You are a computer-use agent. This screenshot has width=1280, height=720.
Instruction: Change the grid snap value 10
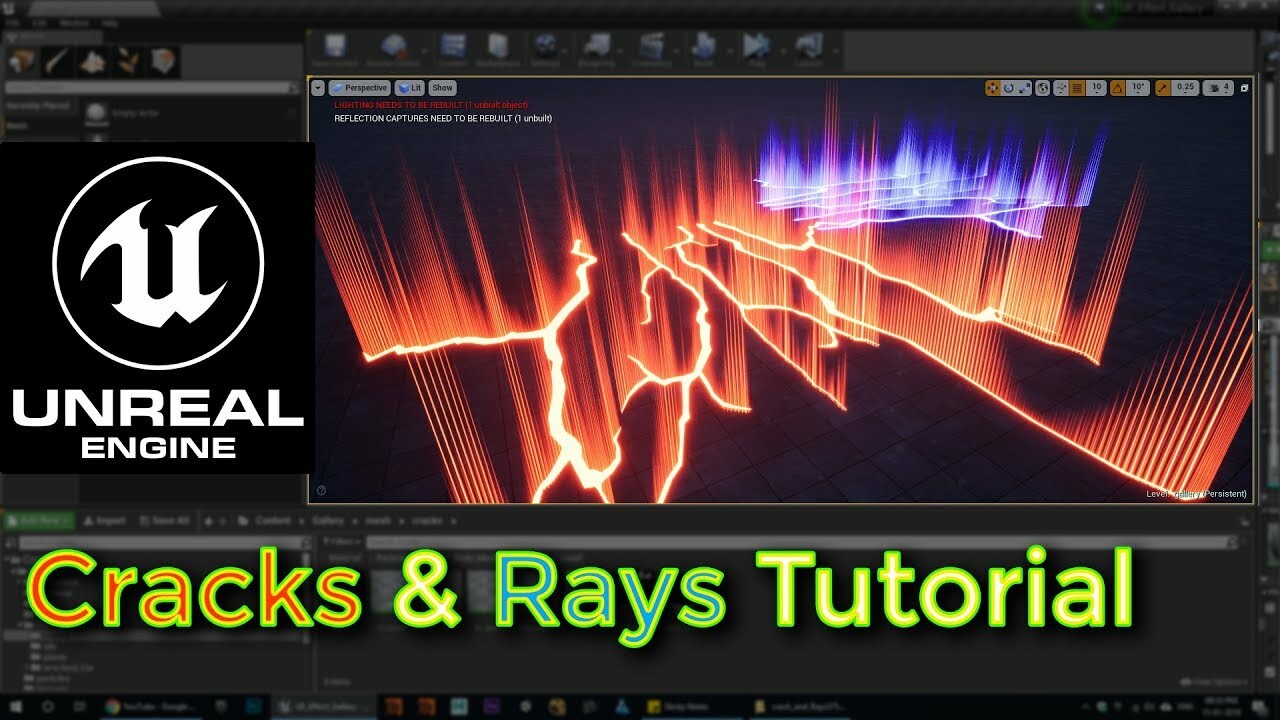[1096, 88]
